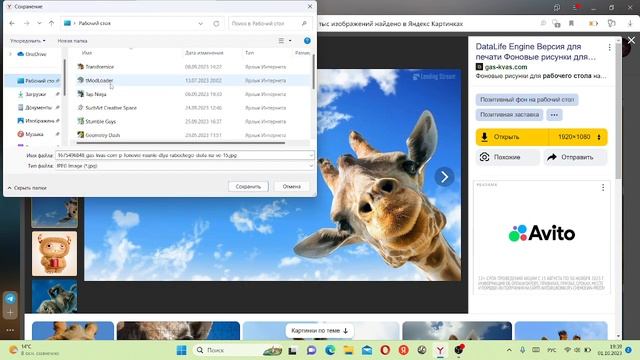Open the Avito advertisement

(542, 233)
